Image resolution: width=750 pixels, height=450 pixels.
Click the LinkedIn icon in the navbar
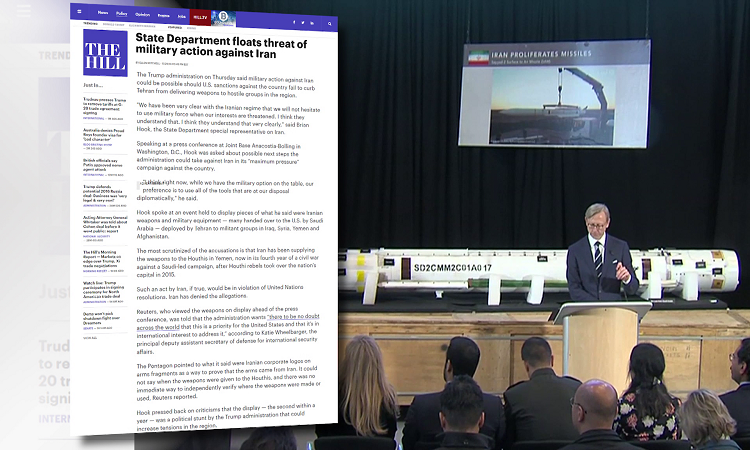(x=312, y=23)
